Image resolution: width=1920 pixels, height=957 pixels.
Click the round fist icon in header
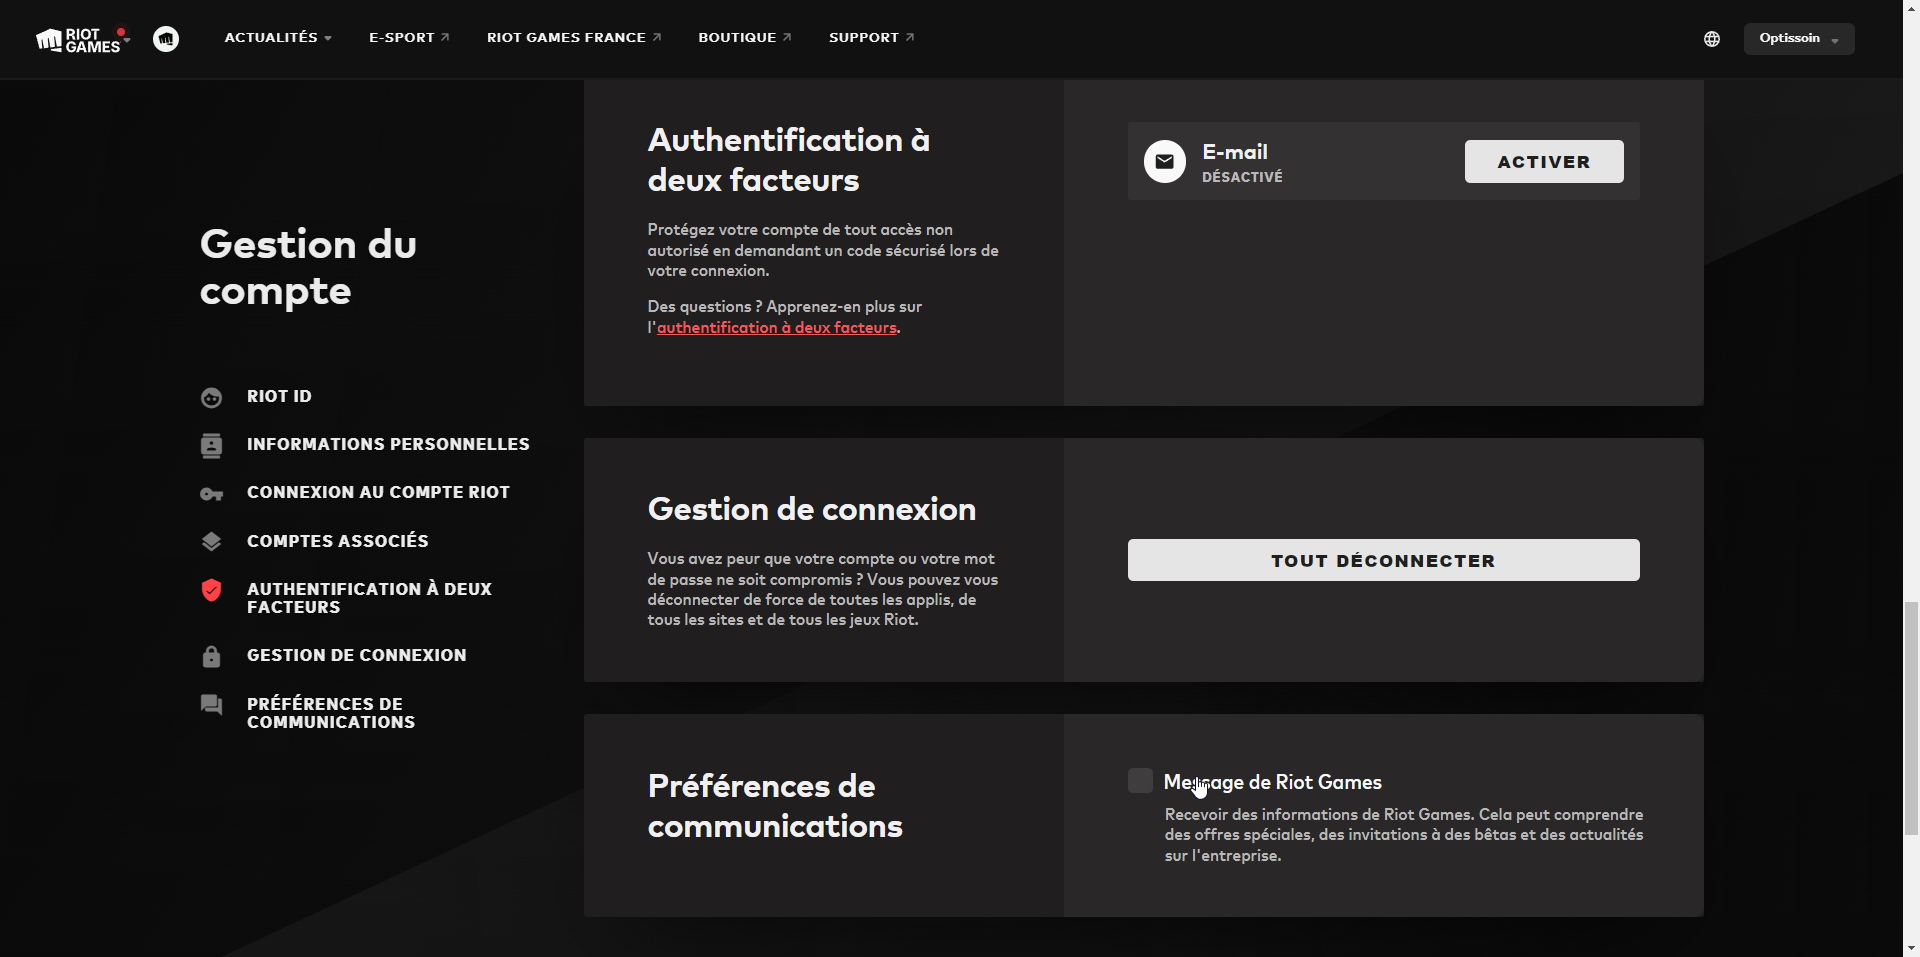tap(166, 39)
